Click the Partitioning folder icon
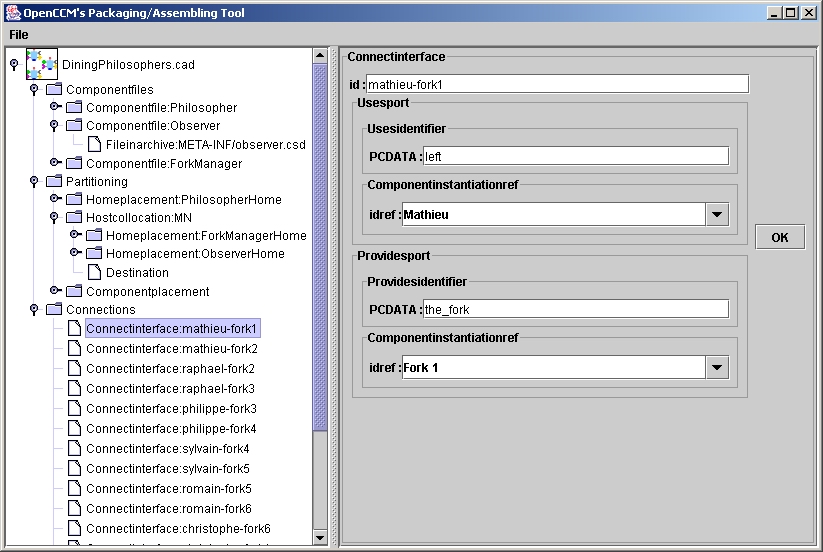 coord(54,182)
